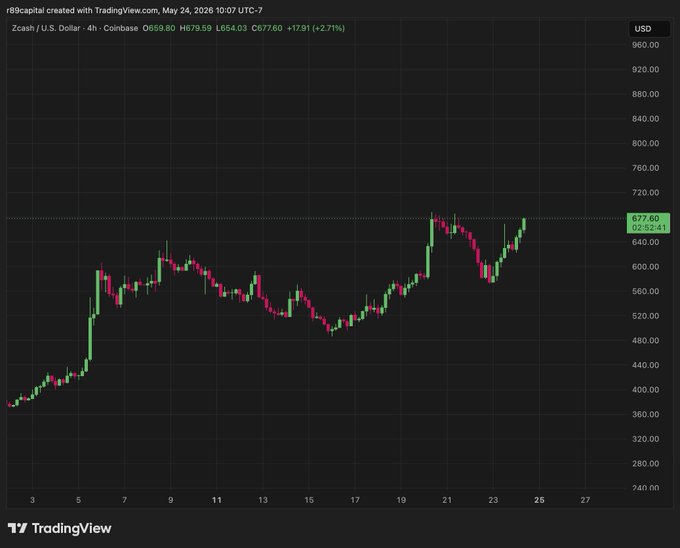Screen dimensions: 680x548
Task: Select the 720.00 price axis label
Action: pos(645,192)
